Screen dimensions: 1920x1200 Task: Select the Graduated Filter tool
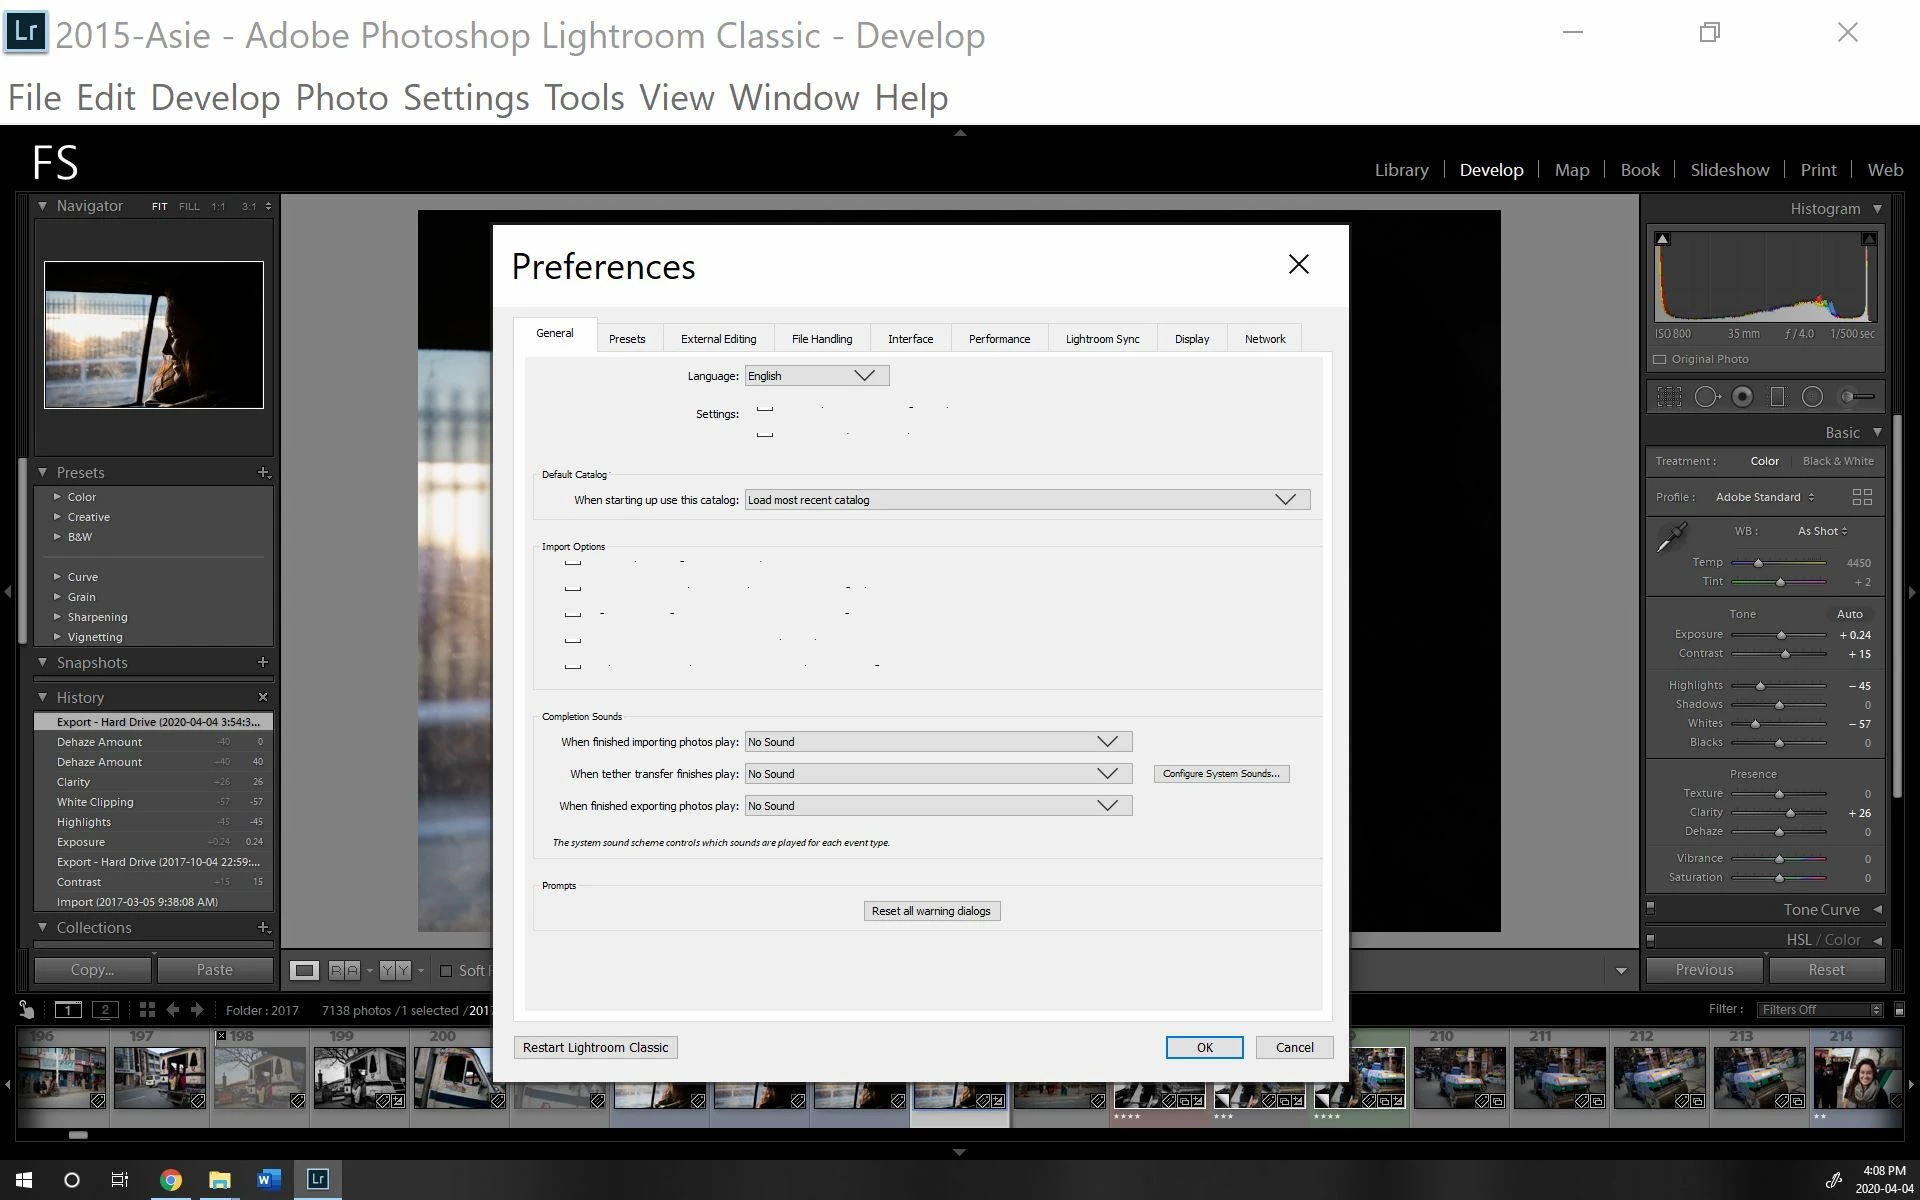pos(1777,397)
